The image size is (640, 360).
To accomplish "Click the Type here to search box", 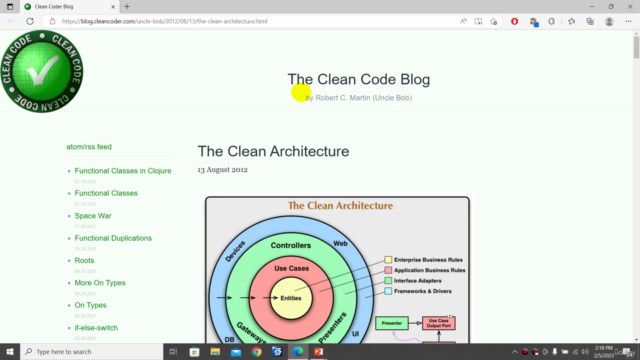I will [92, 351].
